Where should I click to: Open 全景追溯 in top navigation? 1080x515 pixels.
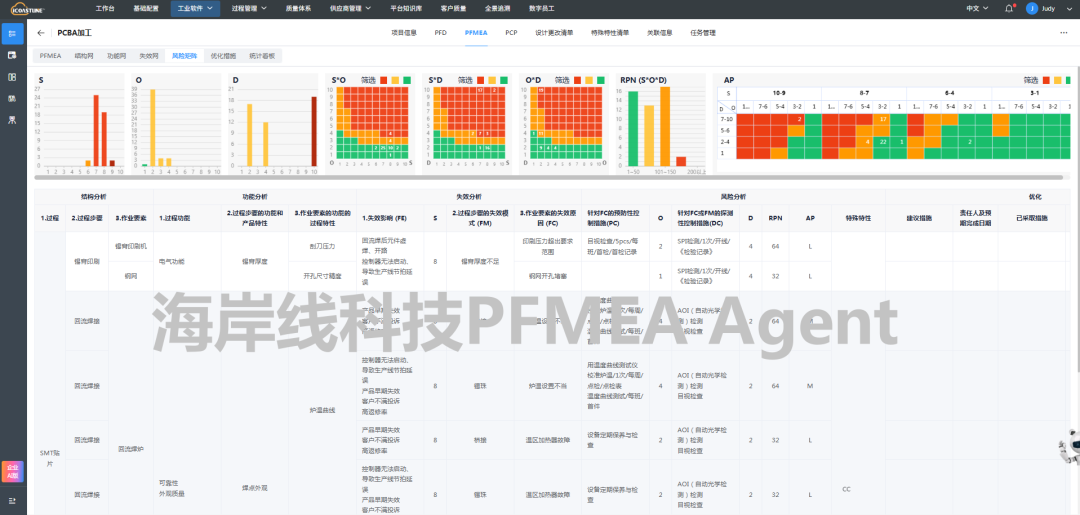click(497, 8)
